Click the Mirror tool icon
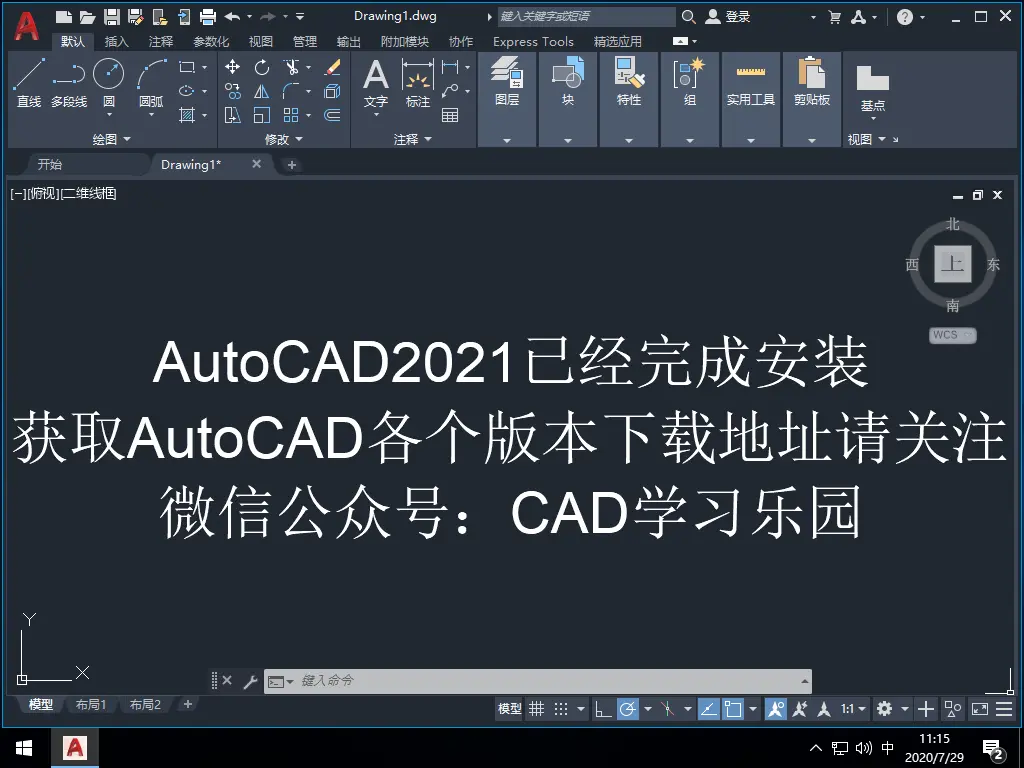The height and width of the screenshot is (768, 1024). coord(262,91)
